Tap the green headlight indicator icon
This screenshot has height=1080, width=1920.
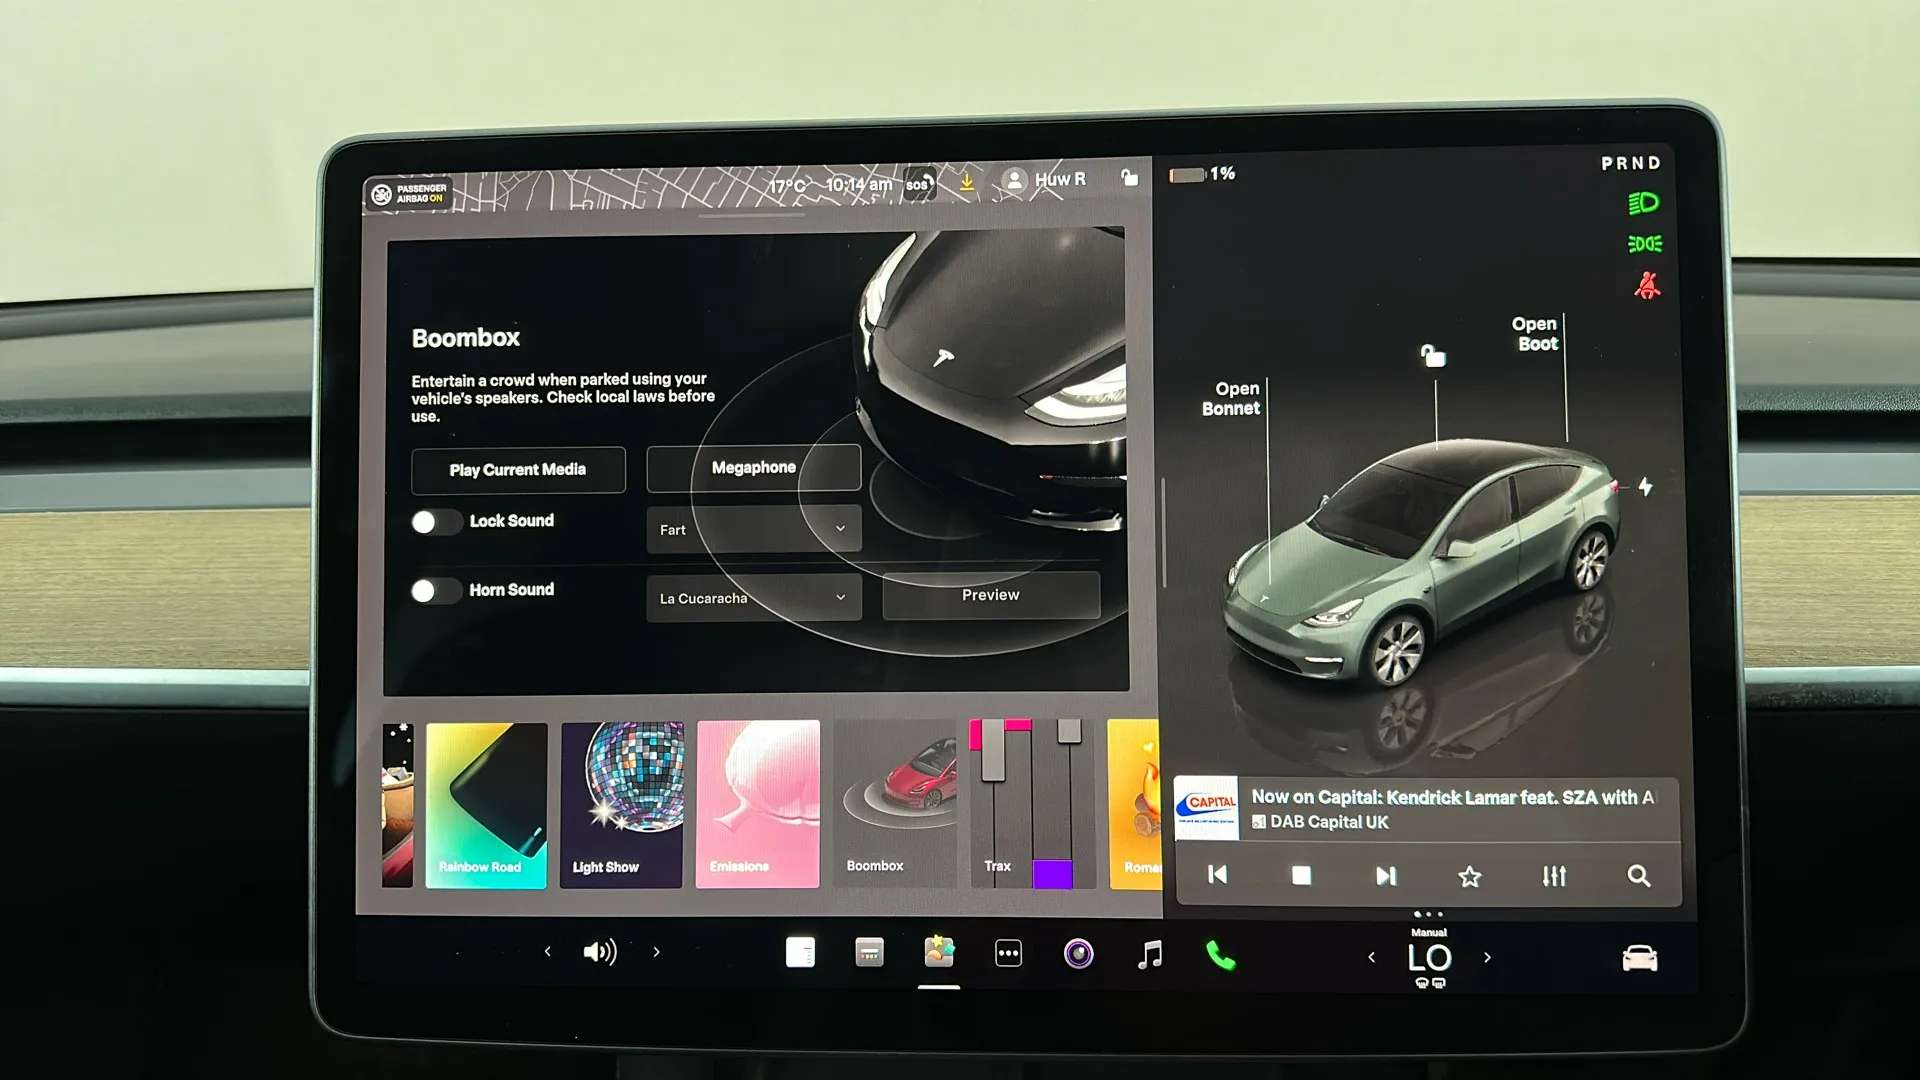tap(1643, 204)
